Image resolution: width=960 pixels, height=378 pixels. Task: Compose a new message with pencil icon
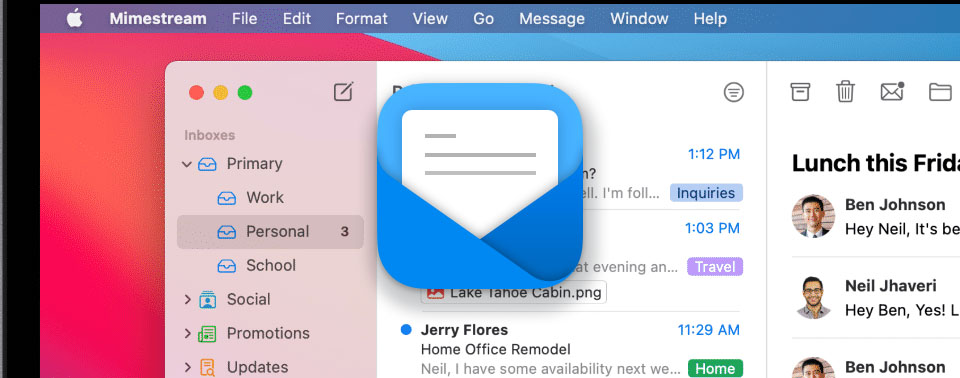click(x=343, y=92)
